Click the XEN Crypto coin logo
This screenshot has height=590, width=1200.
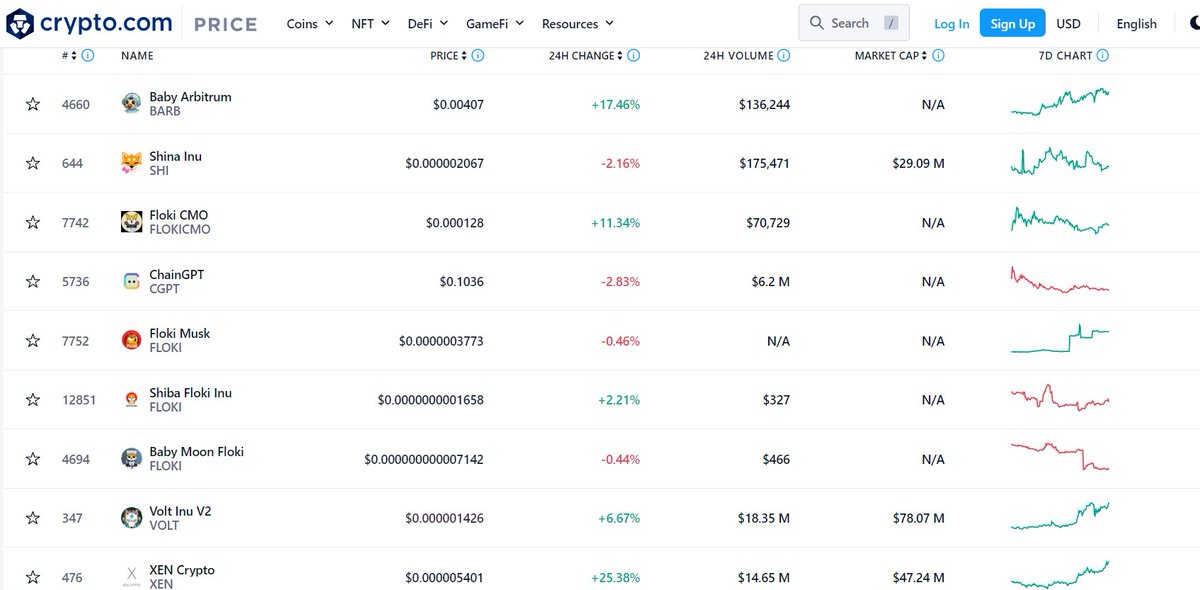coord(131,577)
